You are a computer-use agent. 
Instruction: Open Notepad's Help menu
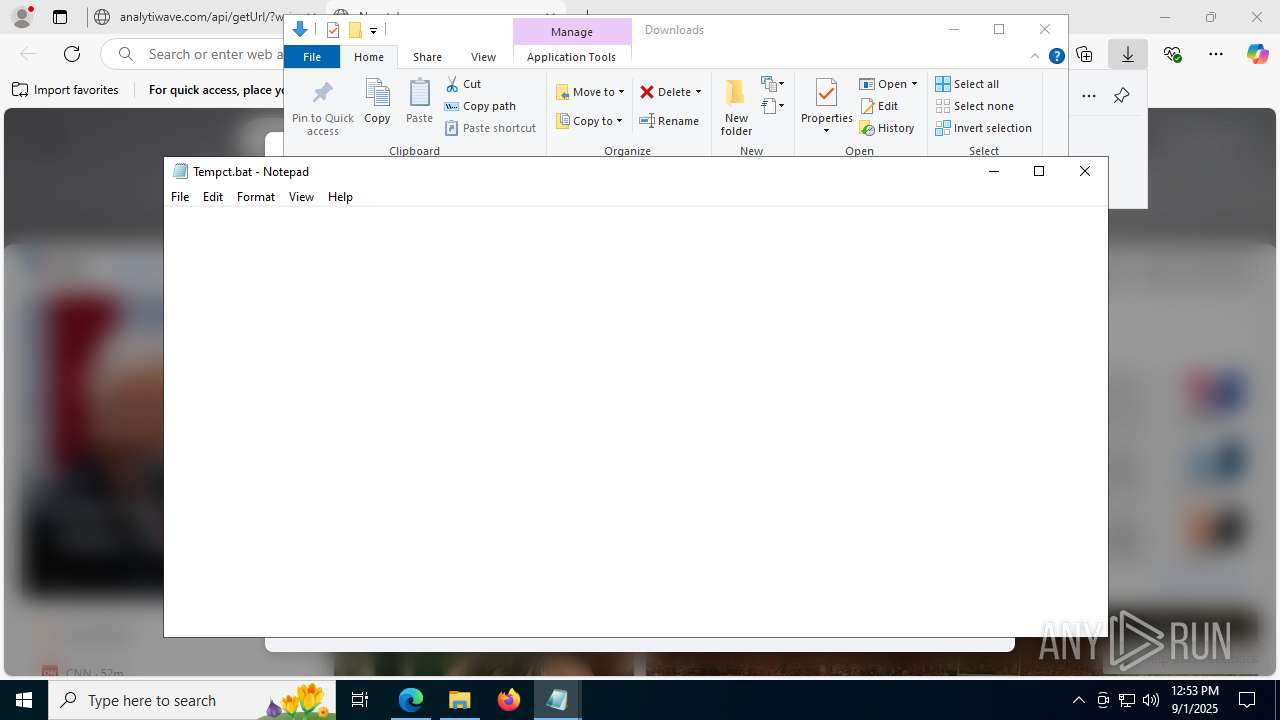[340, 197]
